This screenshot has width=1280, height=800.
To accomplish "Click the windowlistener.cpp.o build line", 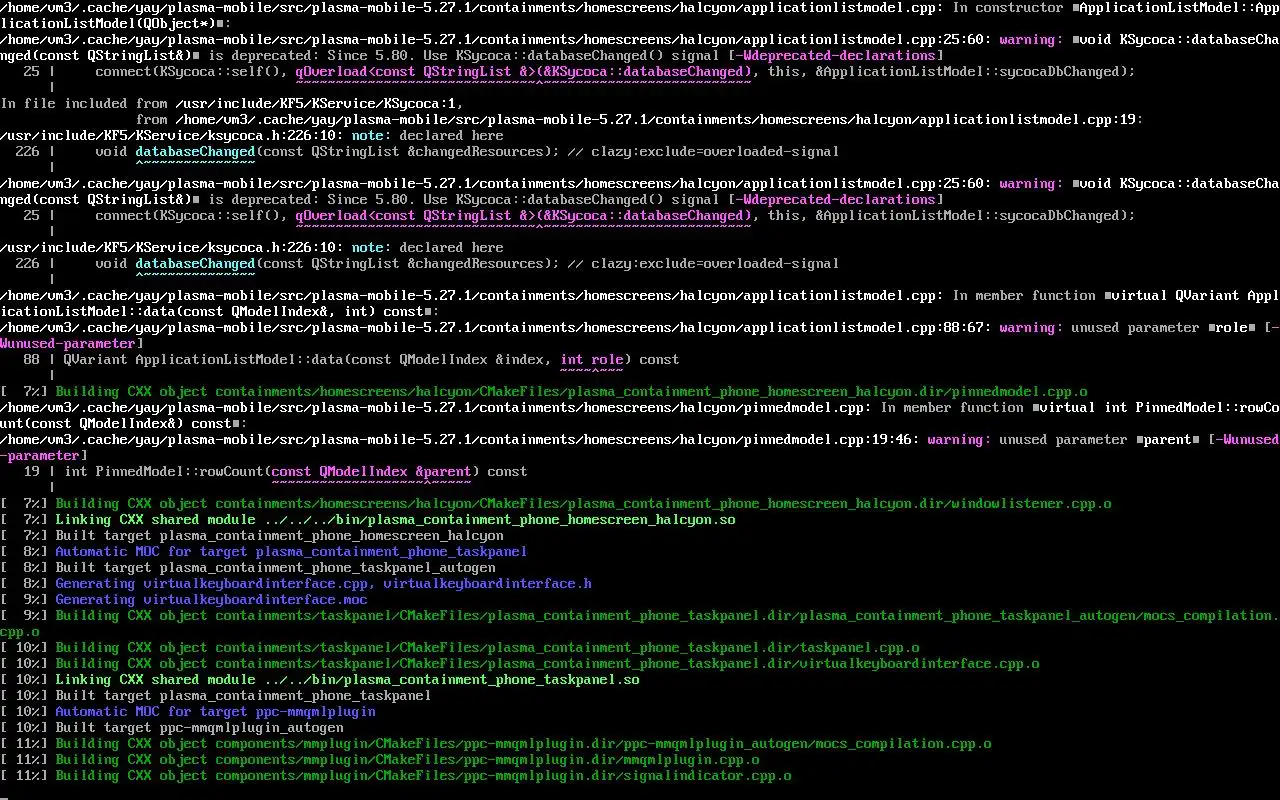I will click(556, 504).
